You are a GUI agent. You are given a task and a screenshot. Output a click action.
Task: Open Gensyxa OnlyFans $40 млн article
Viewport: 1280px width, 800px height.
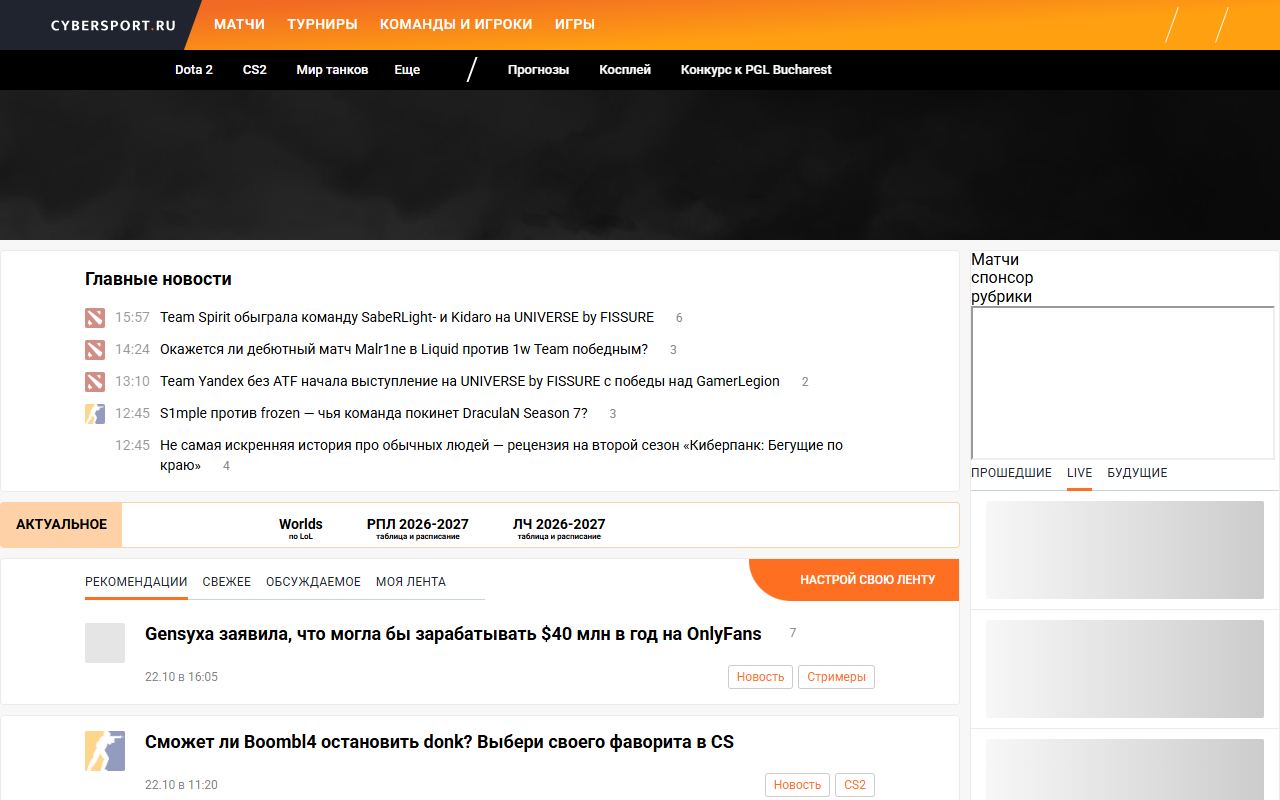click(x=453, y=634)
